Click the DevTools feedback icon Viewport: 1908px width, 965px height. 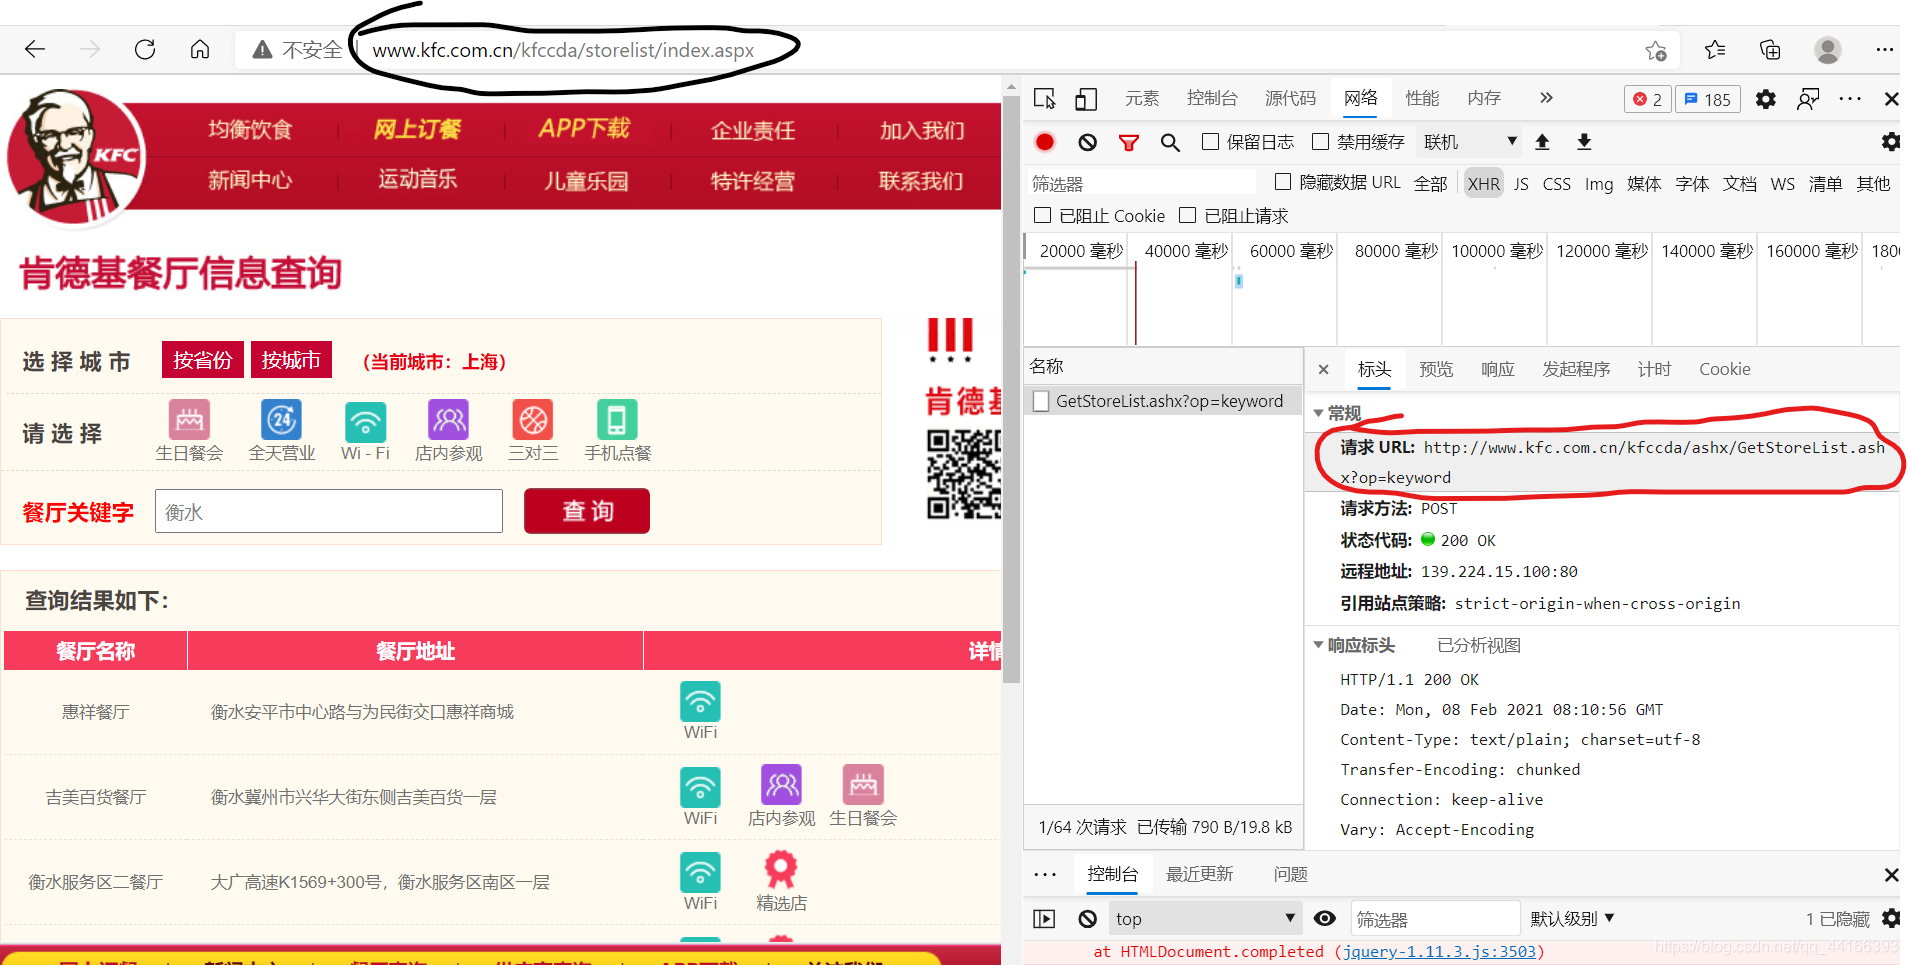pos(1808,99)
